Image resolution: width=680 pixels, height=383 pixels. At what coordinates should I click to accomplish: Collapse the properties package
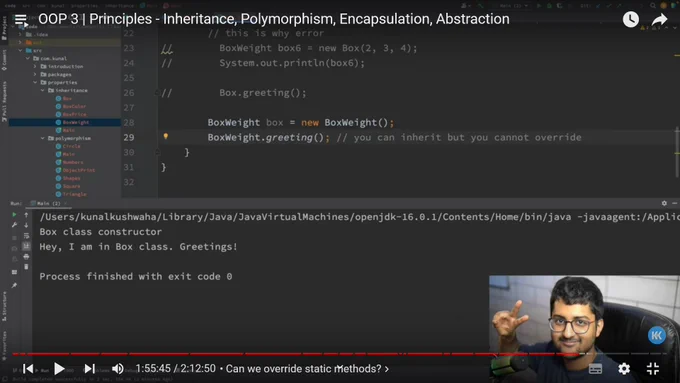click(35, 82)
